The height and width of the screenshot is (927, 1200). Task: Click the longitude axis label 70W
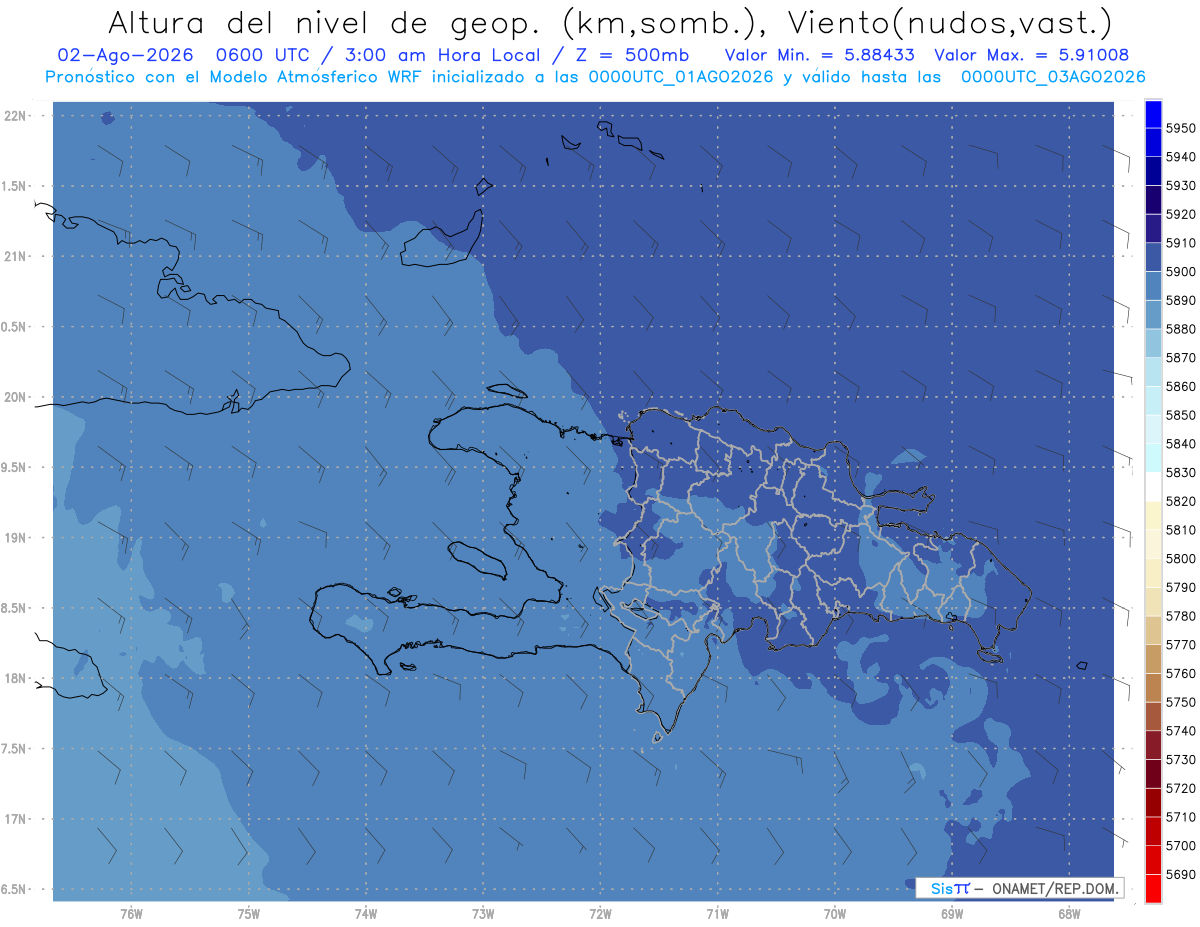pos(835,914)
